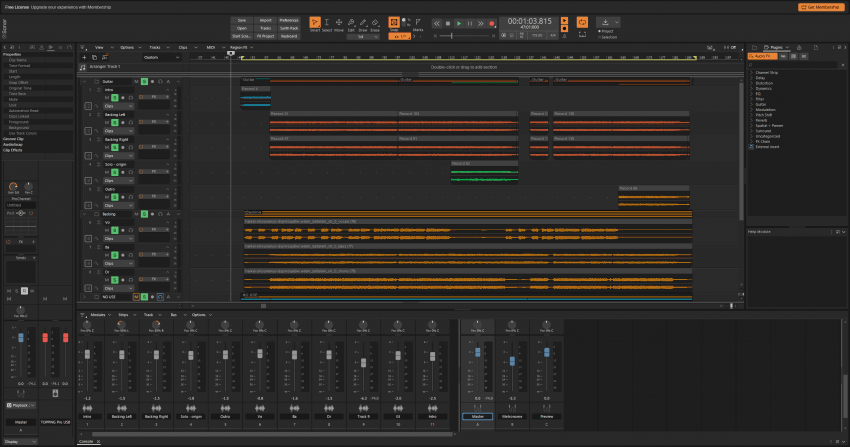The image size is (850, 447).
Task: Open the Tracks menu in track view
Action: coord(155,47)
